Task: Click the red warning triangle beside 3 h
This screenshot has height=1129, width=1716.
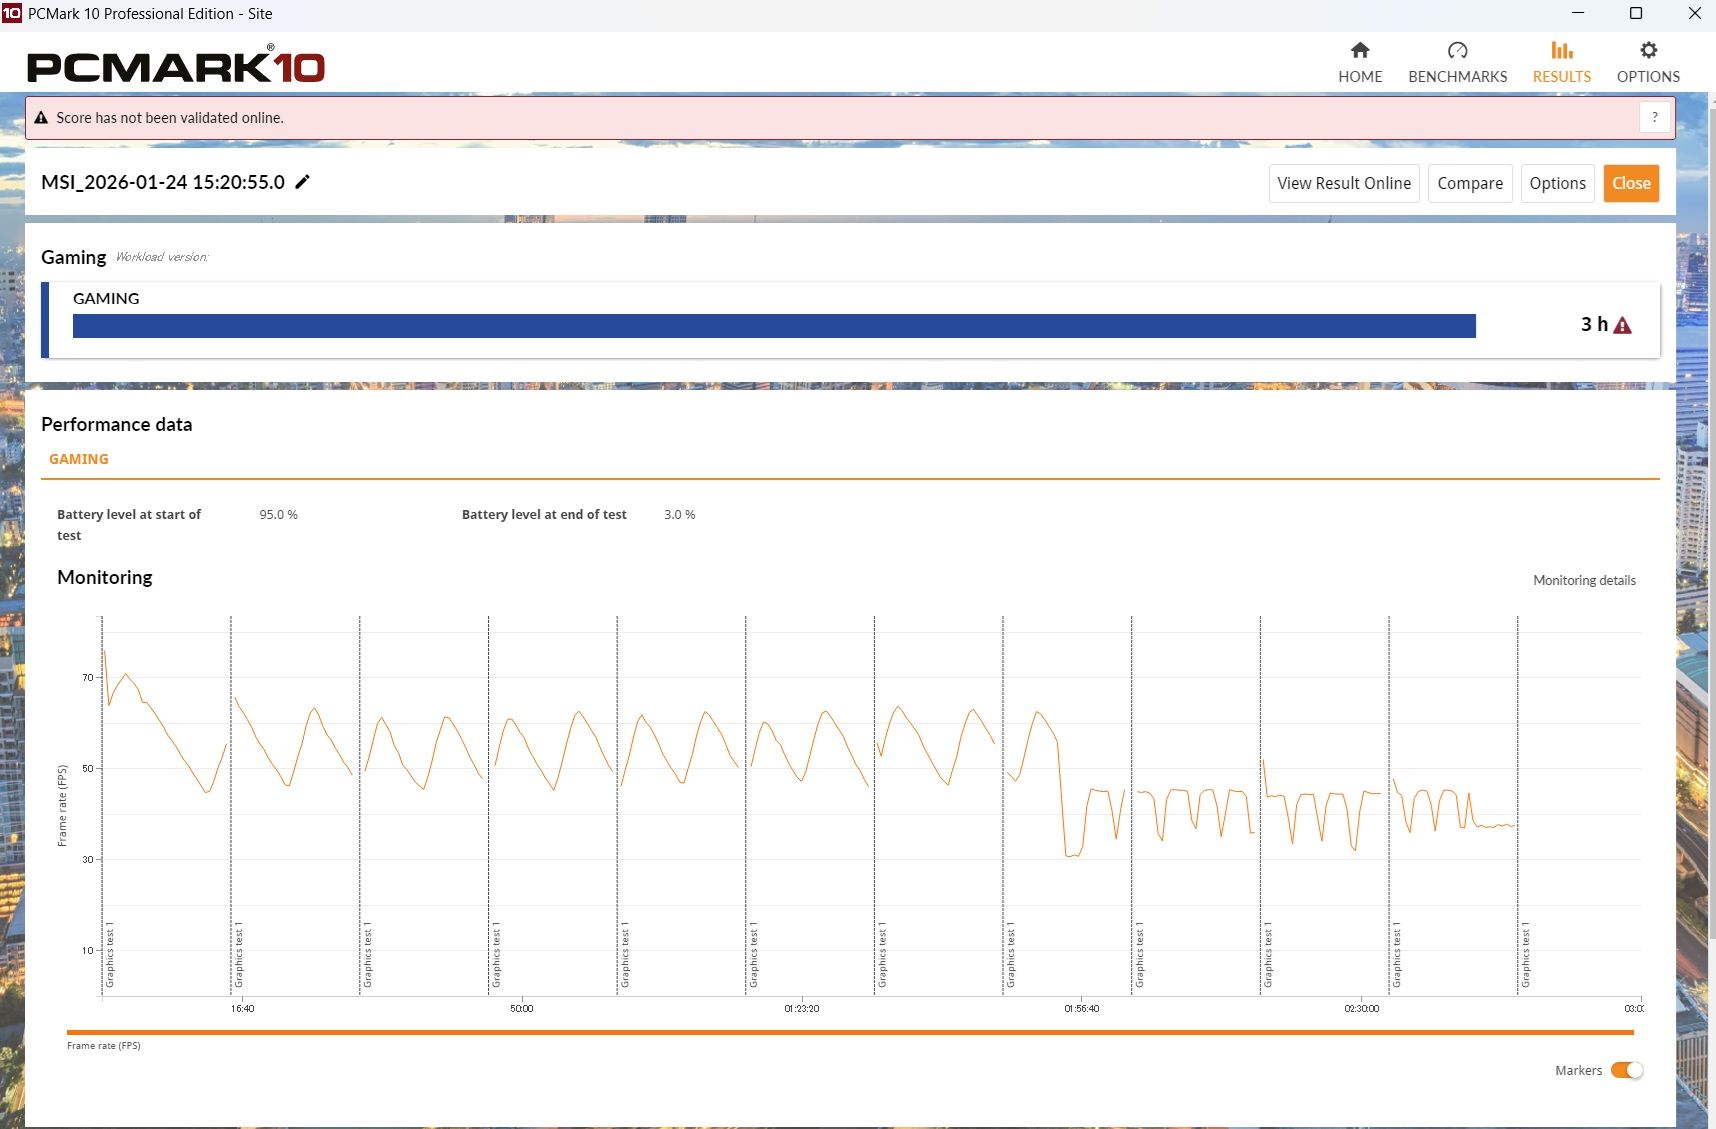Action: [1622, 325]
